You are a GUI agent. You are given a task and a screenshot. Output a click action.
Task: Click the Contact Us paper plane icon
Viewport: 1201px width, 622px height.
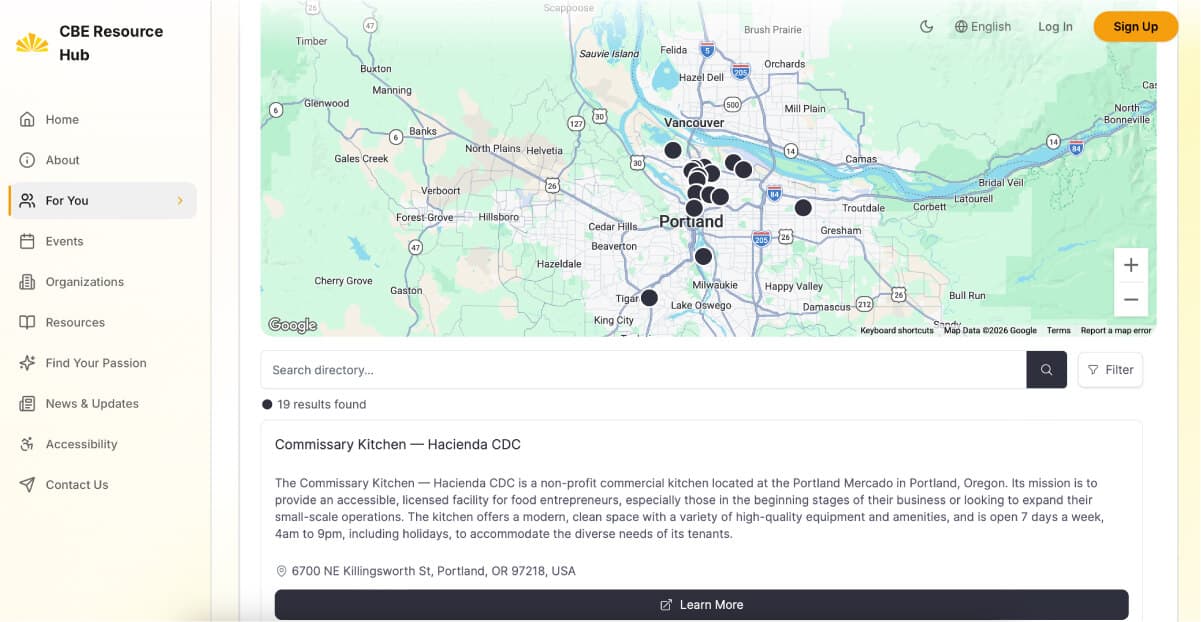27,485
